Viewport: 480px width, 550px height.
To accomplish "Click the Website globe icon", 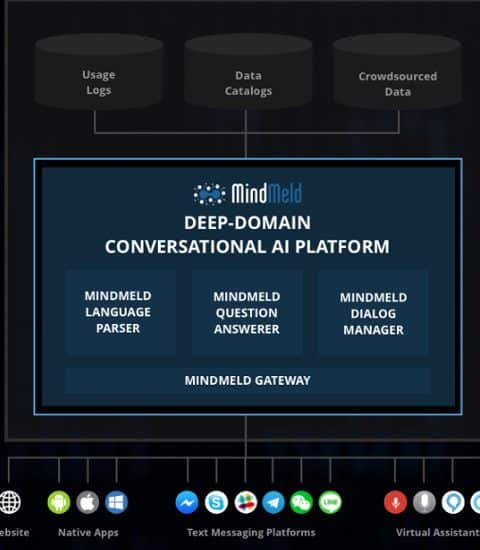I will pyautogui.click(x=10, y=502).
